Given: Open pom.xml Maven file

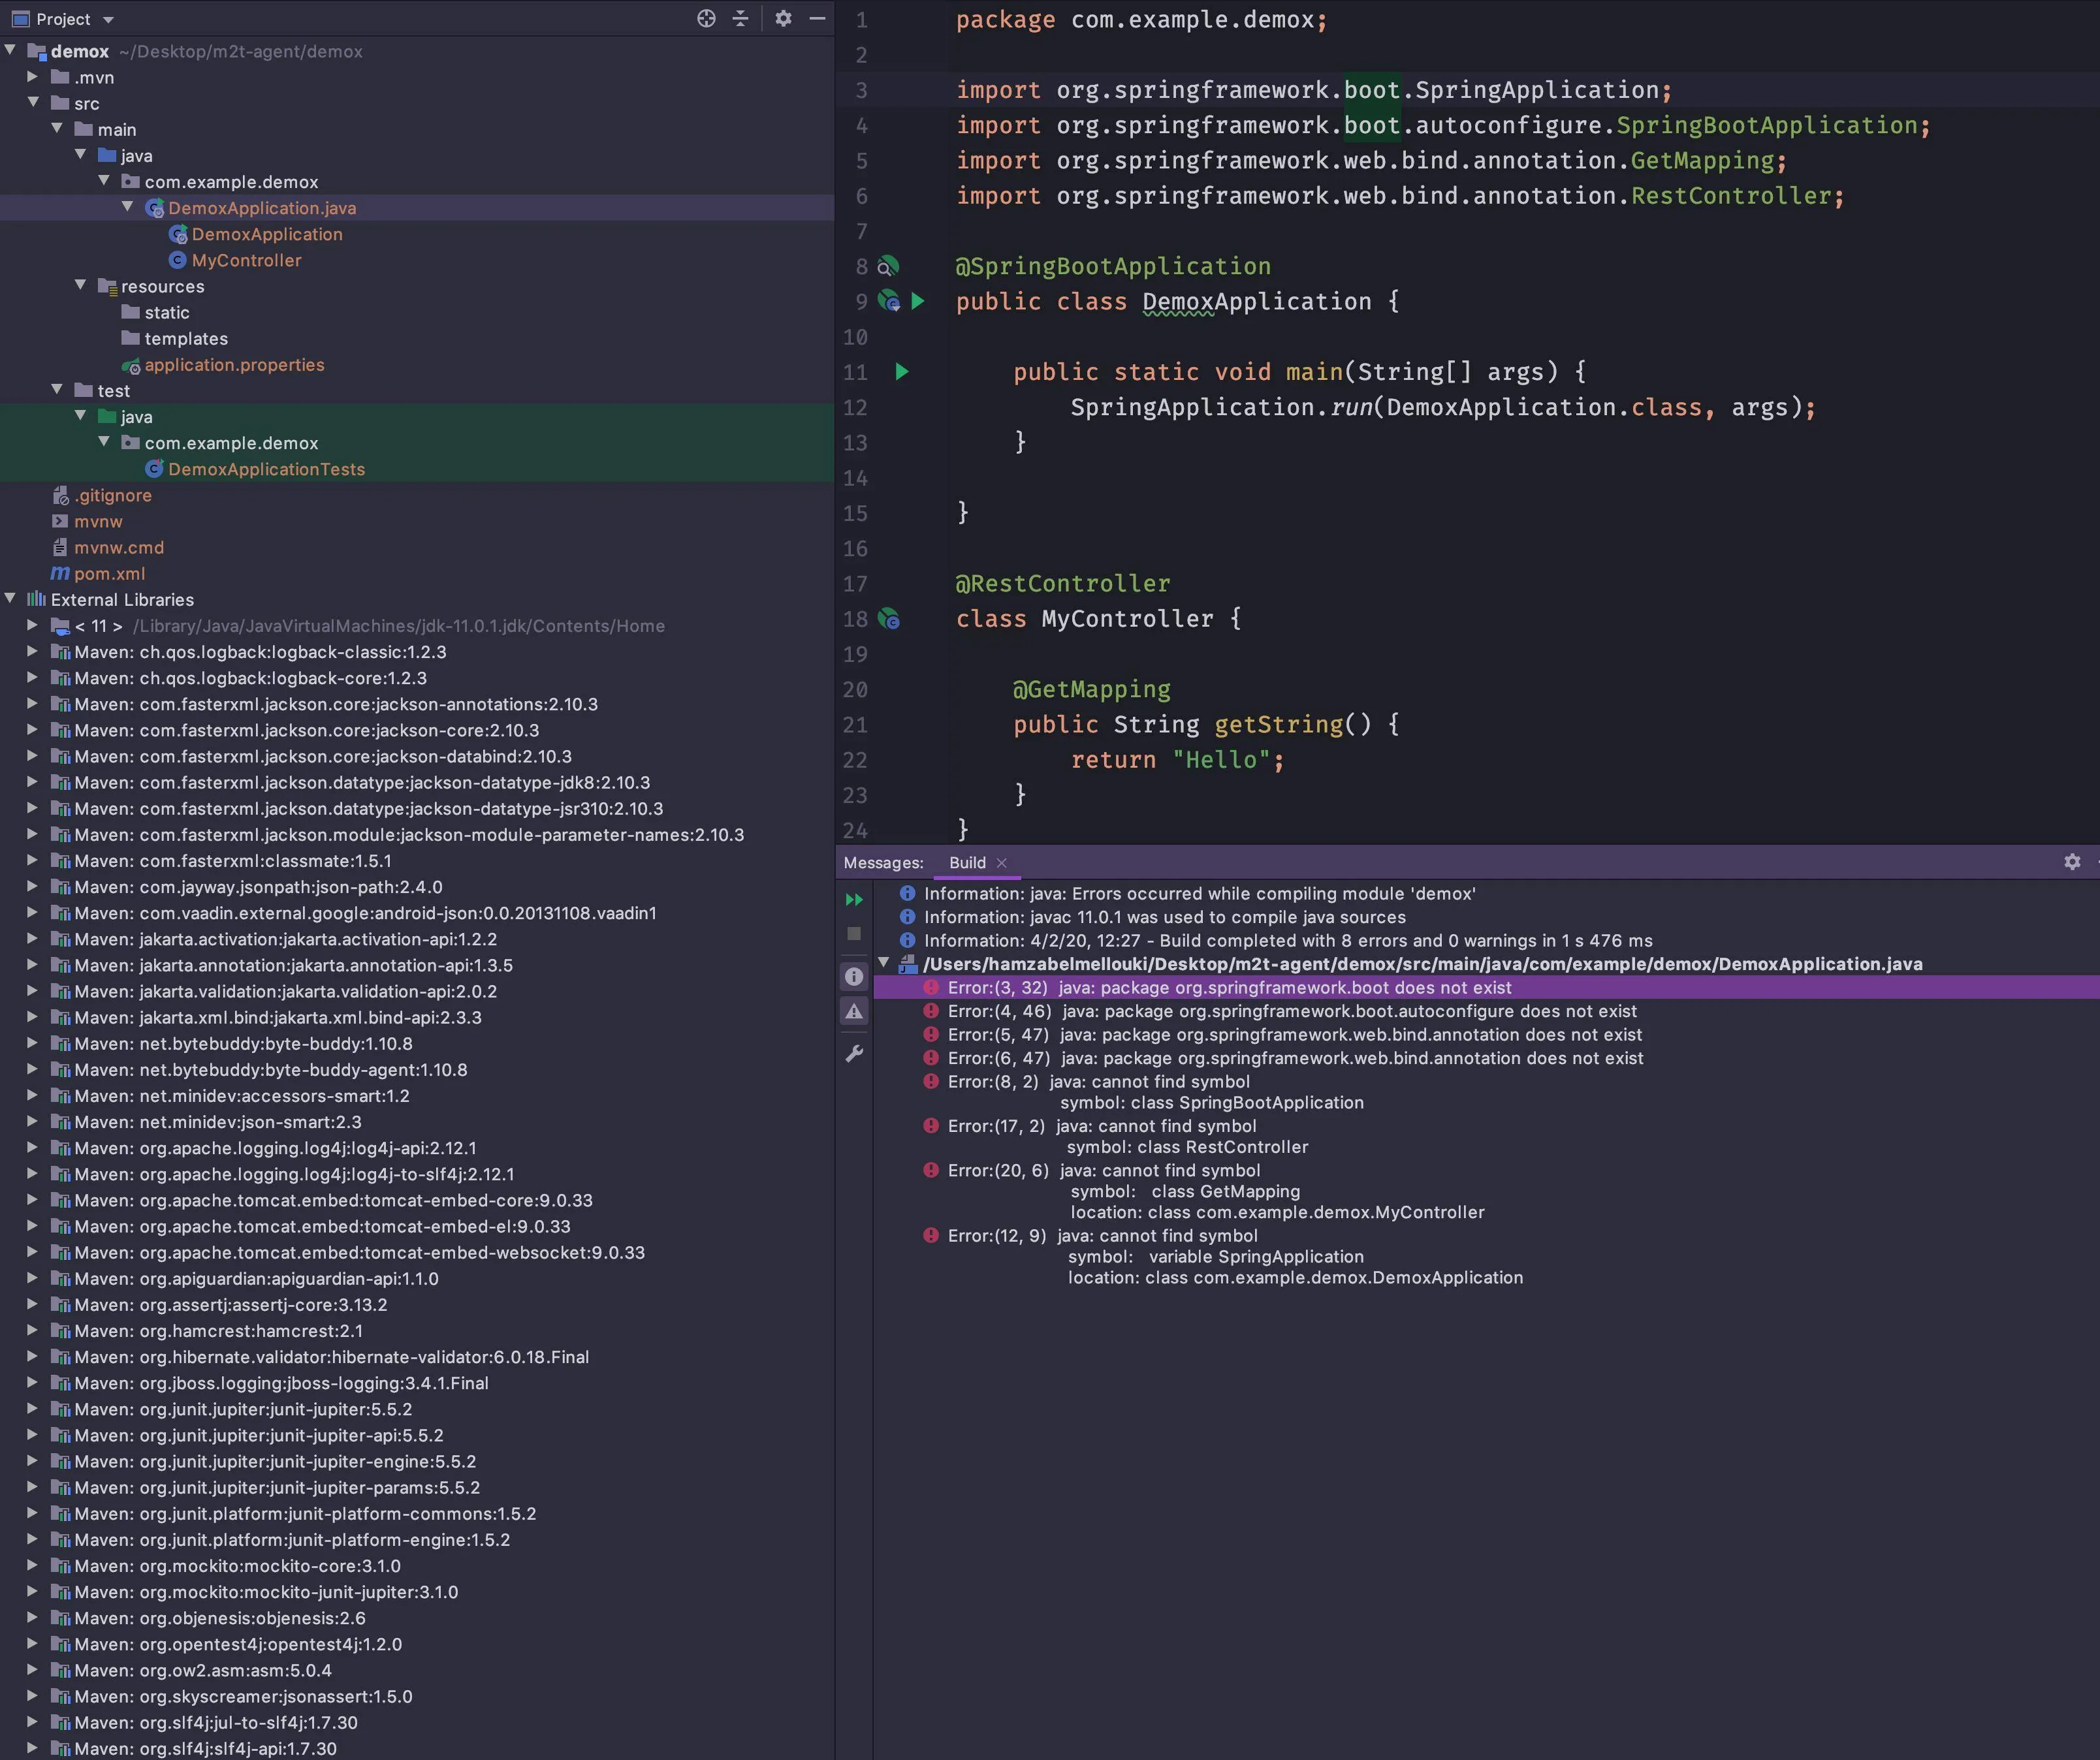Looking at the screenshot, I should point(109,574).
